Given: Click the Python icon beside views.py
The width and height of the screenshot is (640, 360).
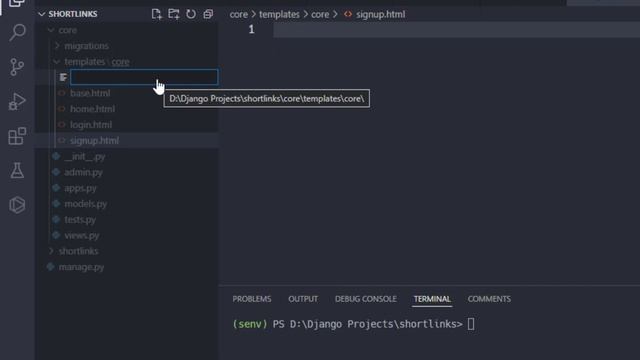Looking at the screenshot, I should tap(56, 235).
